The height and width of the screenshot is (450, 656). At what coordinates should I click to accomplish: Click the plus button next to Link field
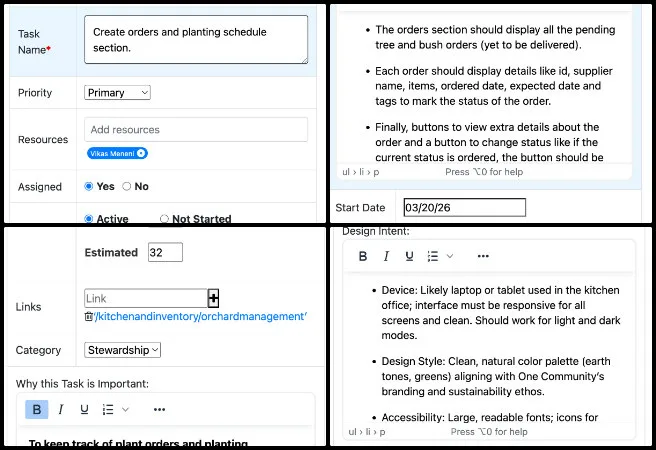click(x=213, y=298)
